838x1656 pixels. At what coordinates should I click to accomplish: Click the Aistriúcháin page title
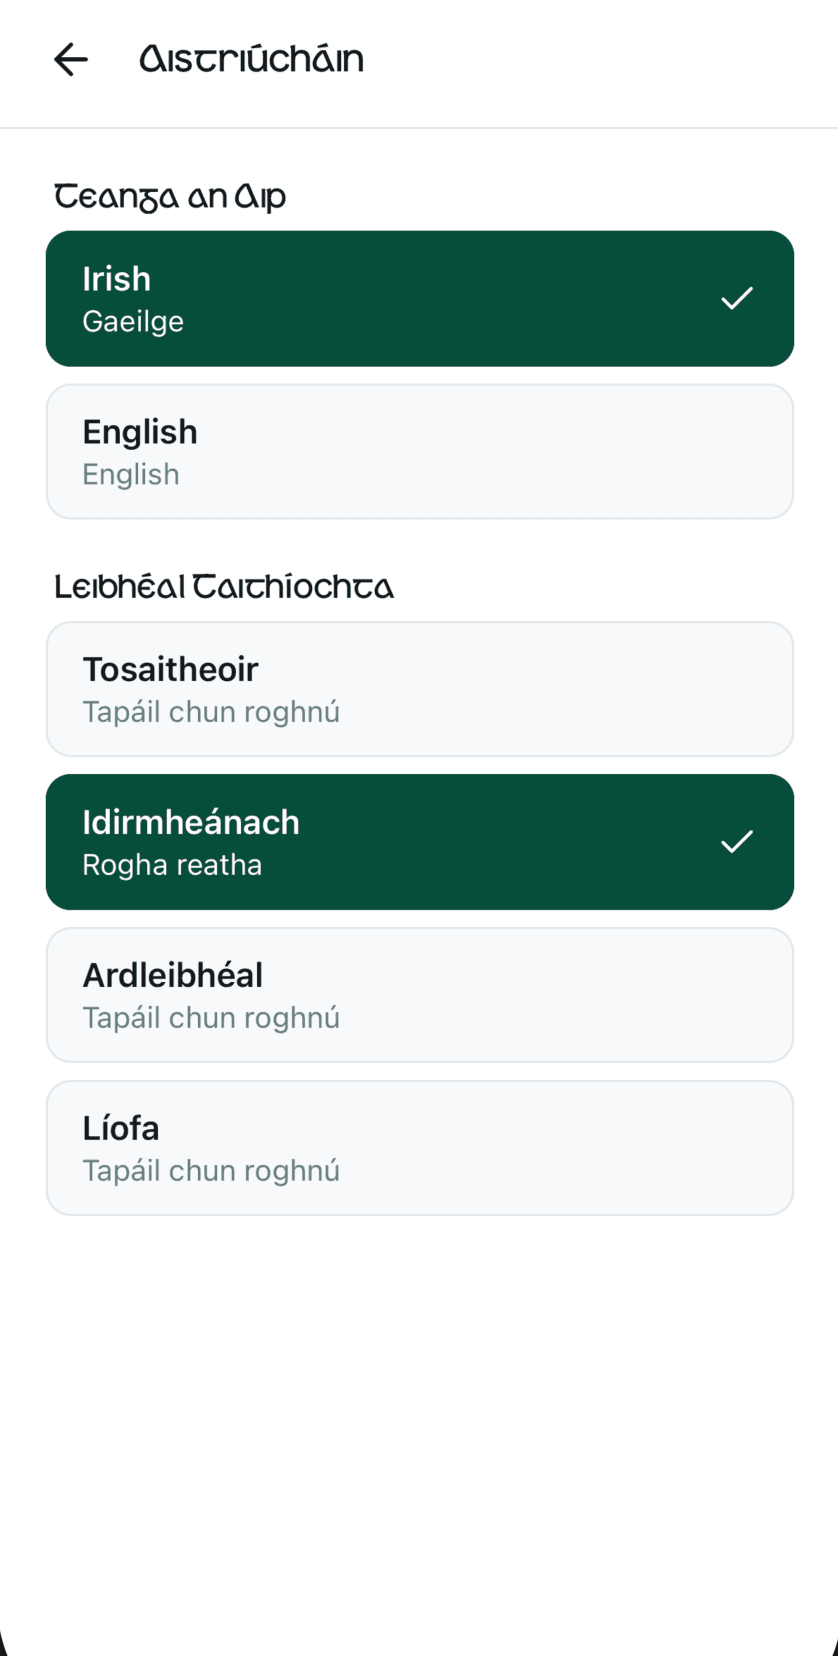pos(251,60)
